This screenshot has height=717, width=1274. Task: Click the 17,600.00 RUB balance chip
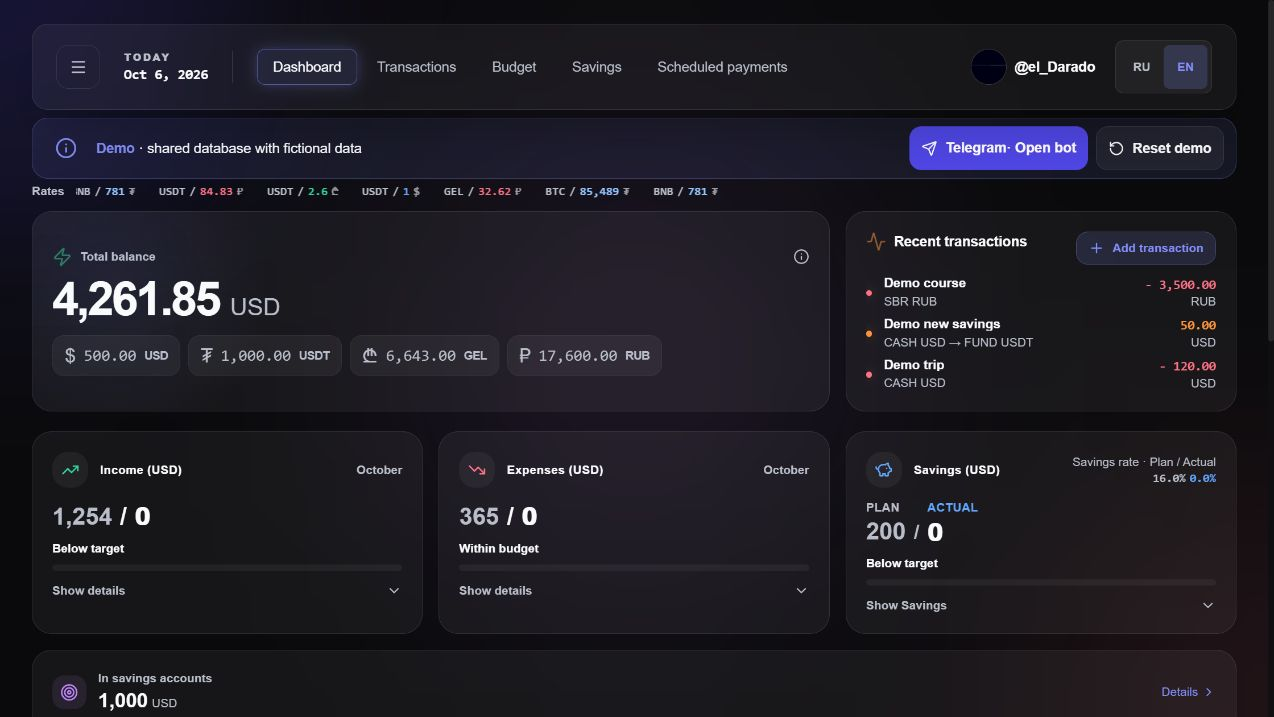(x=584, y=355)
